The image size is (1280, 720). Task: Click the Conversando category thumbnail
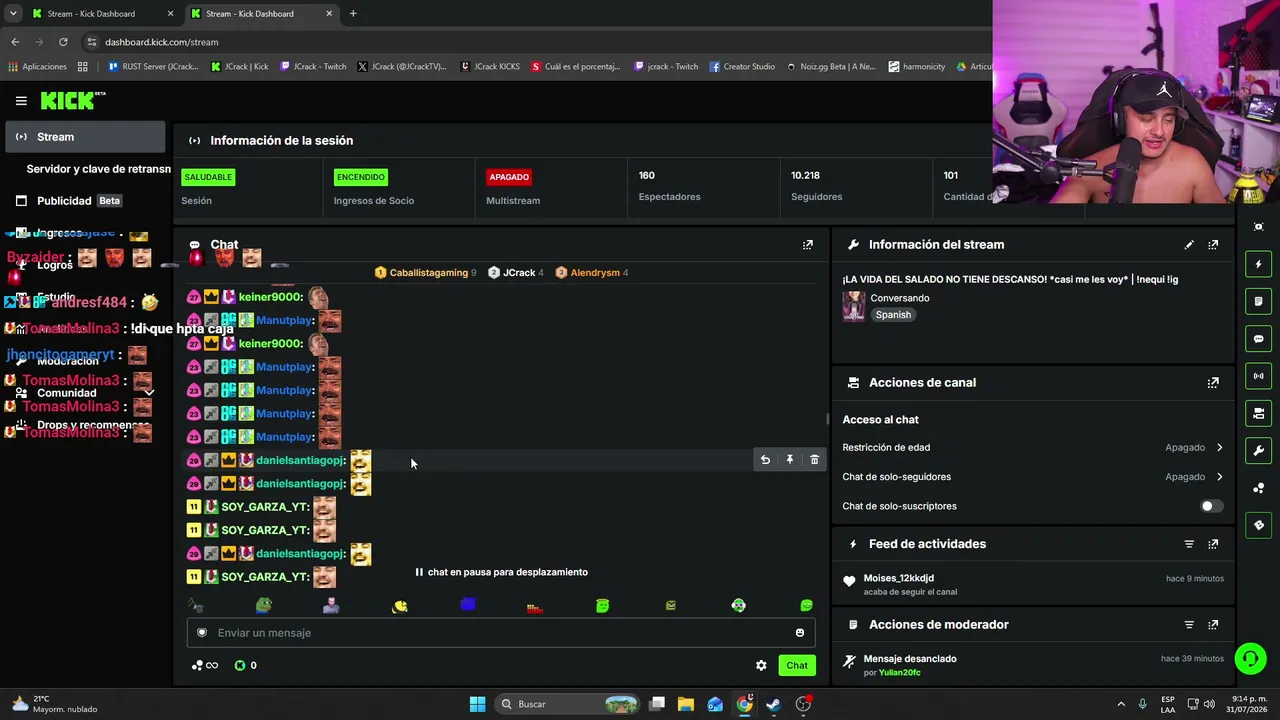click(x=854, y=306)
